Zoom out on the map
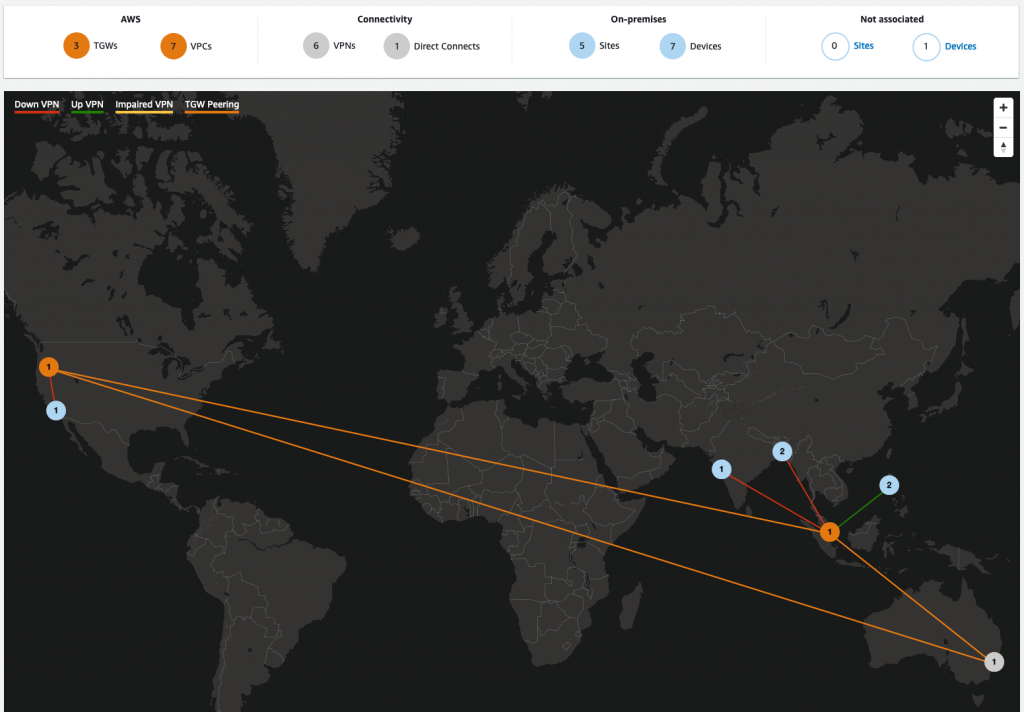Image resolution: width=1024 pixels, height=712 pixels. click(1003, 127)
